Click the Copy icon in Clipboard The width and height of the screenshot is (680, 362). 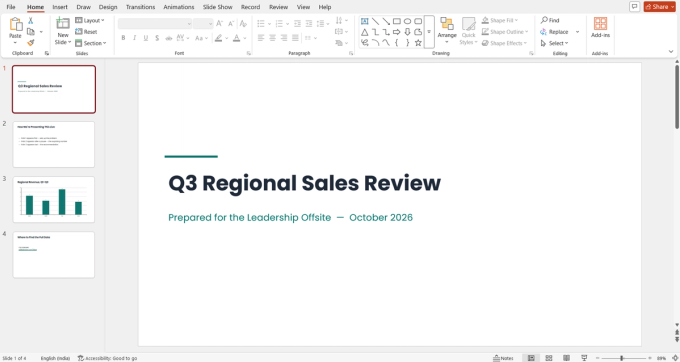tap(30, 32)
